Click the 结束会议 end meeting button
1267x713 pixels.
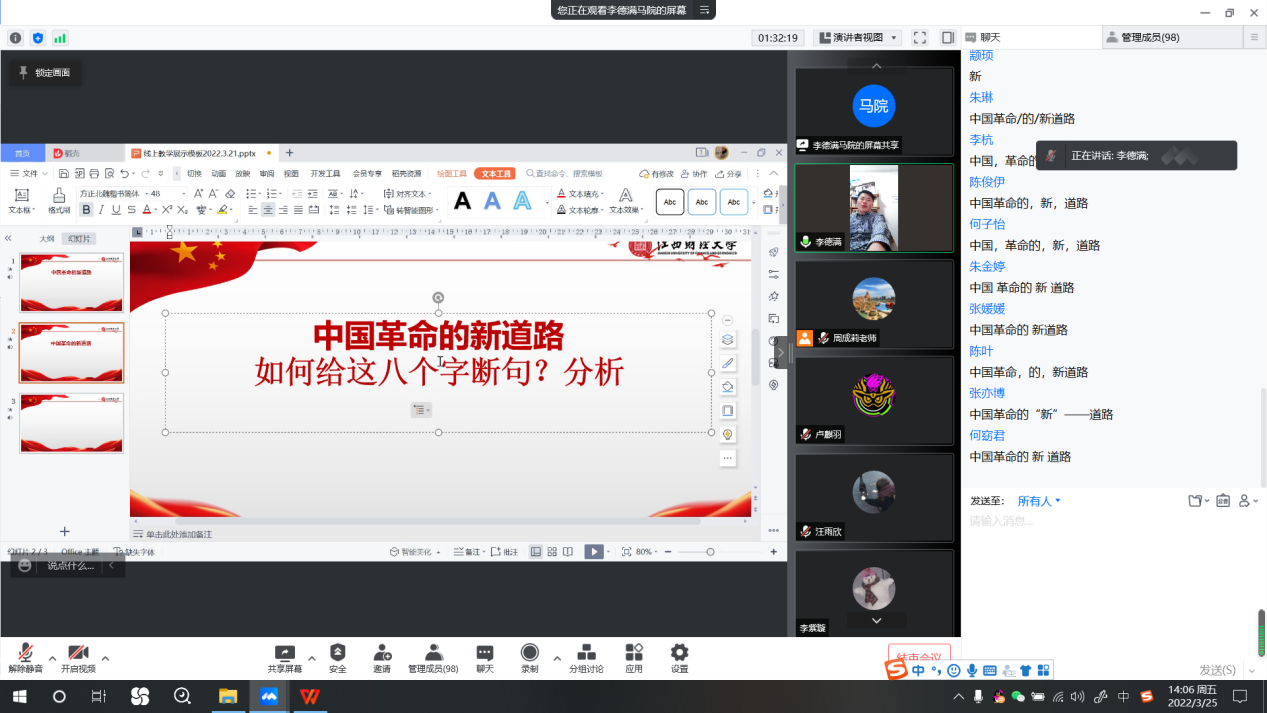click(x=919, y=656)
